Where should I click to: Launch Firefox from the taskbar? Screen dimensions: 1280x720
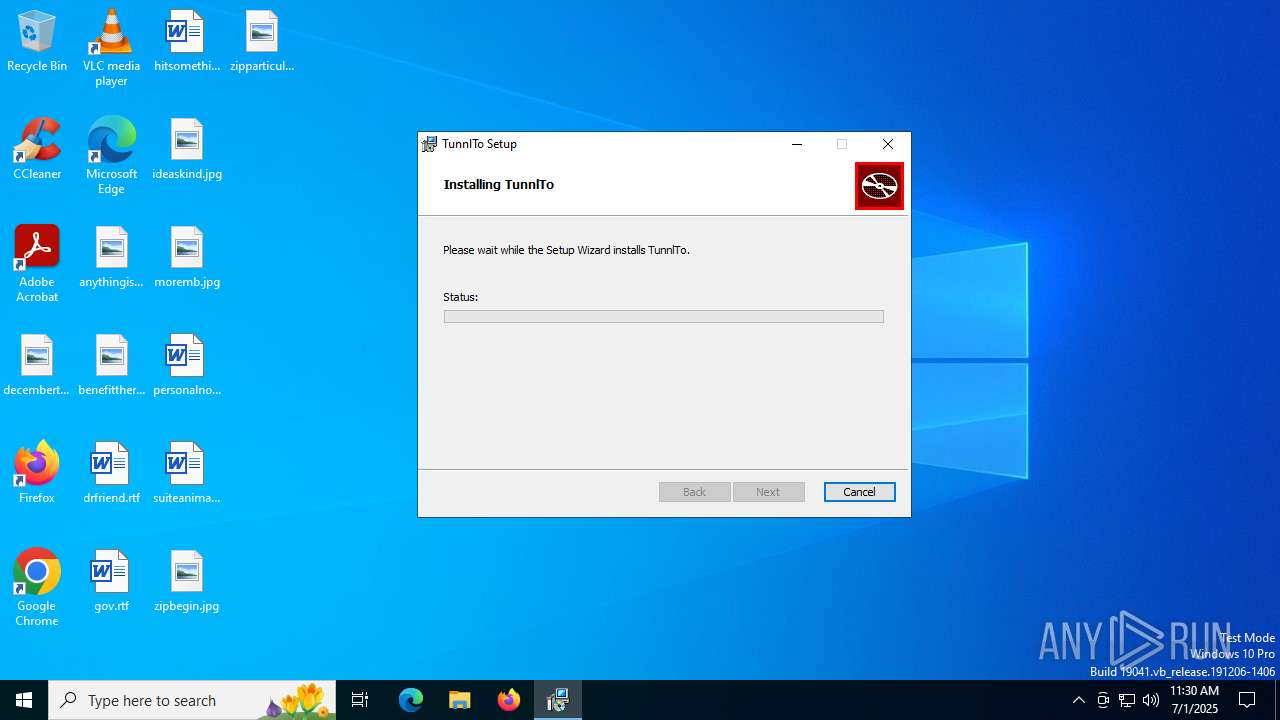[x=509, y=700]
